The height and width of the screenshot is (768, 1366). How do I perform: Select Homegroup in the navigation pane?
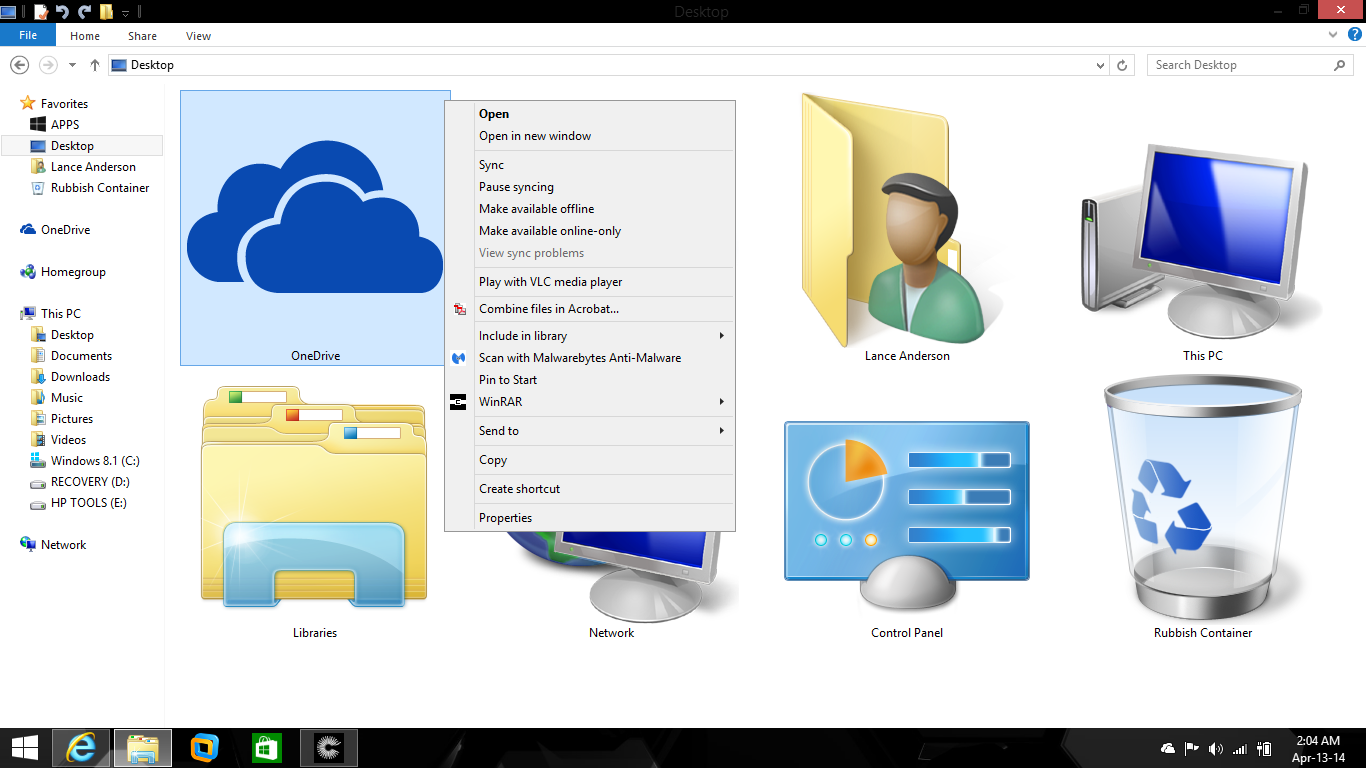point(73,272)
